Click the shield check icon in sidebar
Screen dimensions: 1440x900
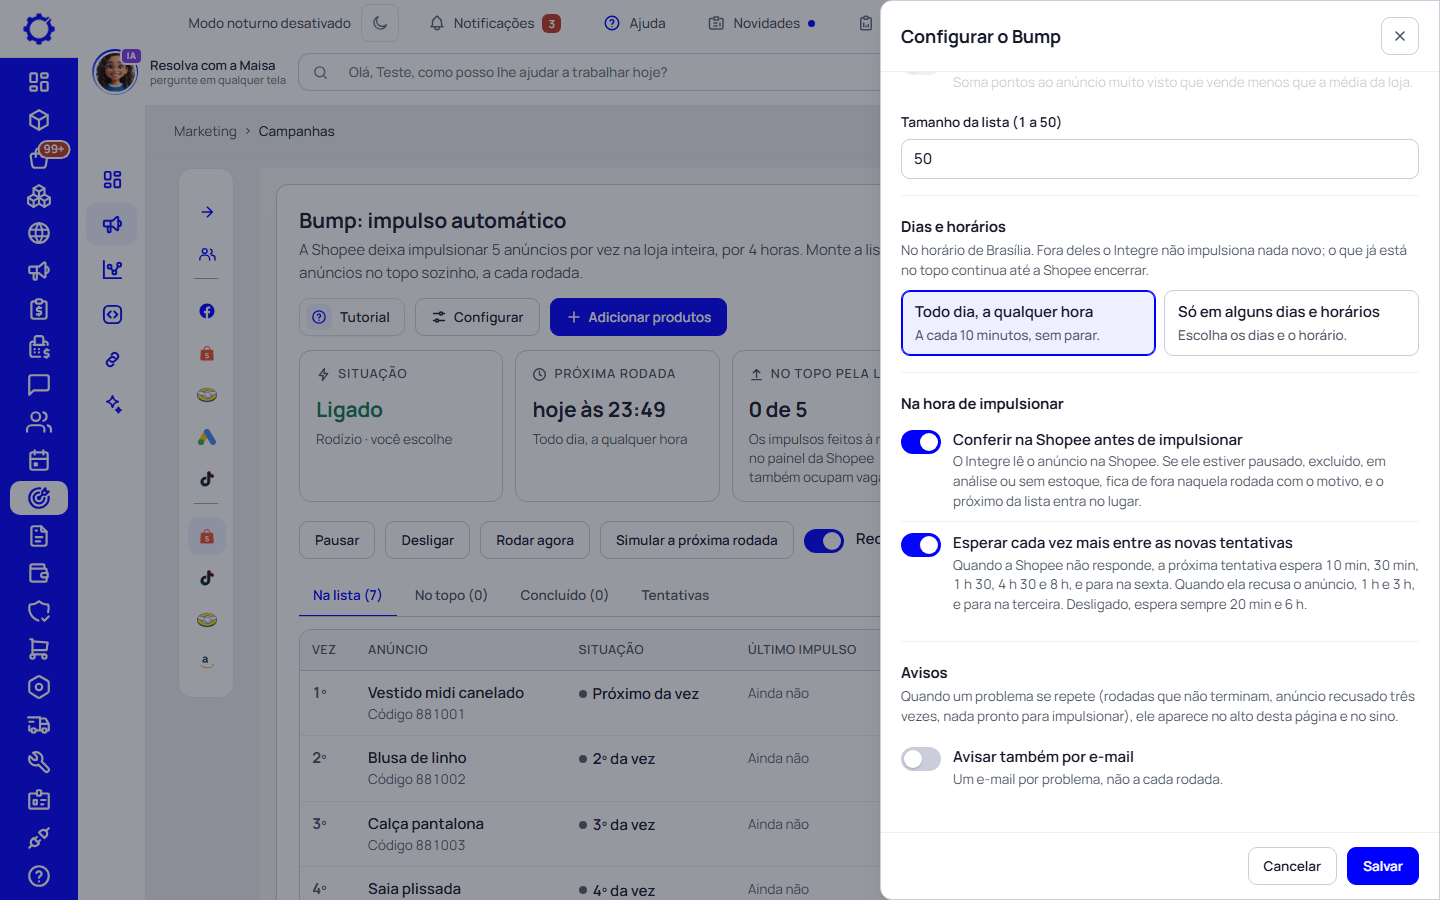tap(39, 611)
